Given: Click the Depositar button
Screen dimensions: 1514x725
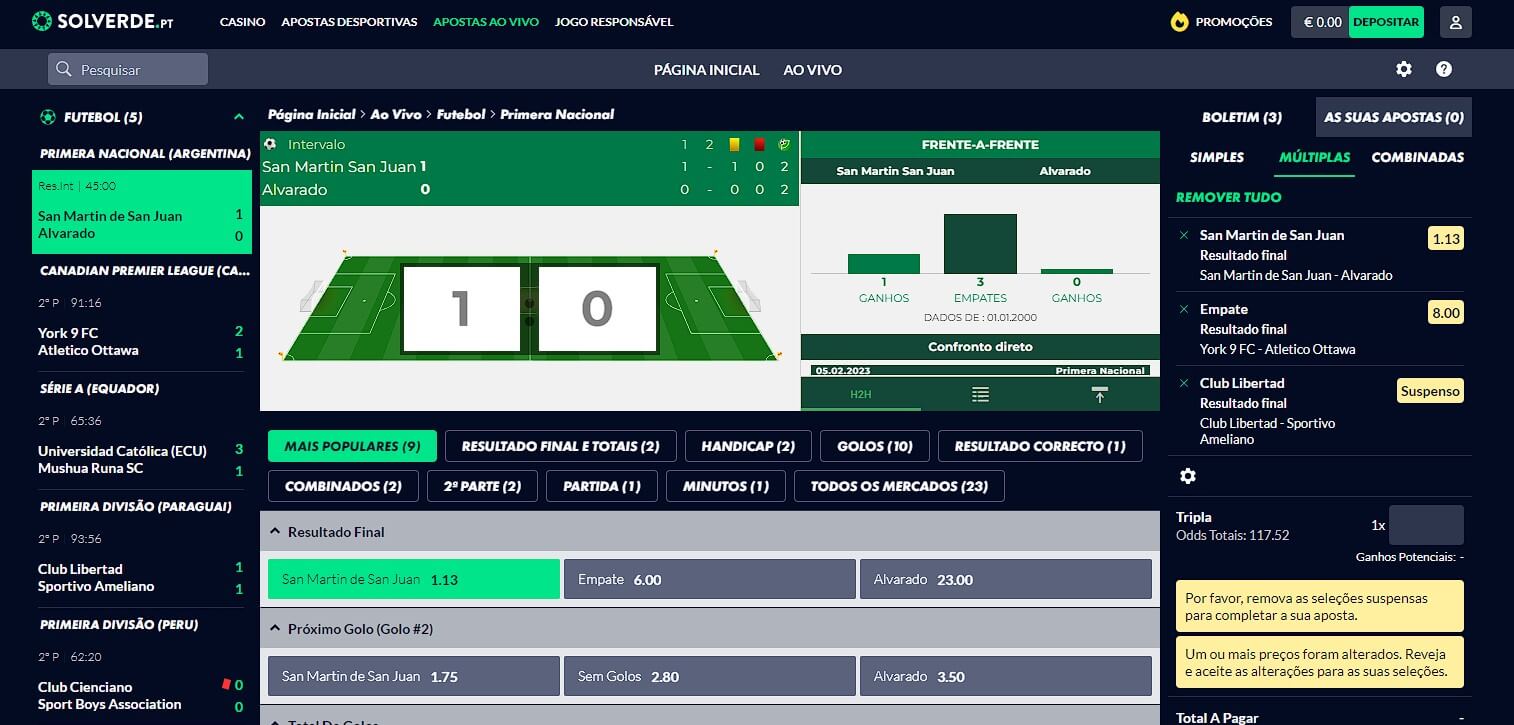Looking at the screenshot, I should coord(1386,22).
